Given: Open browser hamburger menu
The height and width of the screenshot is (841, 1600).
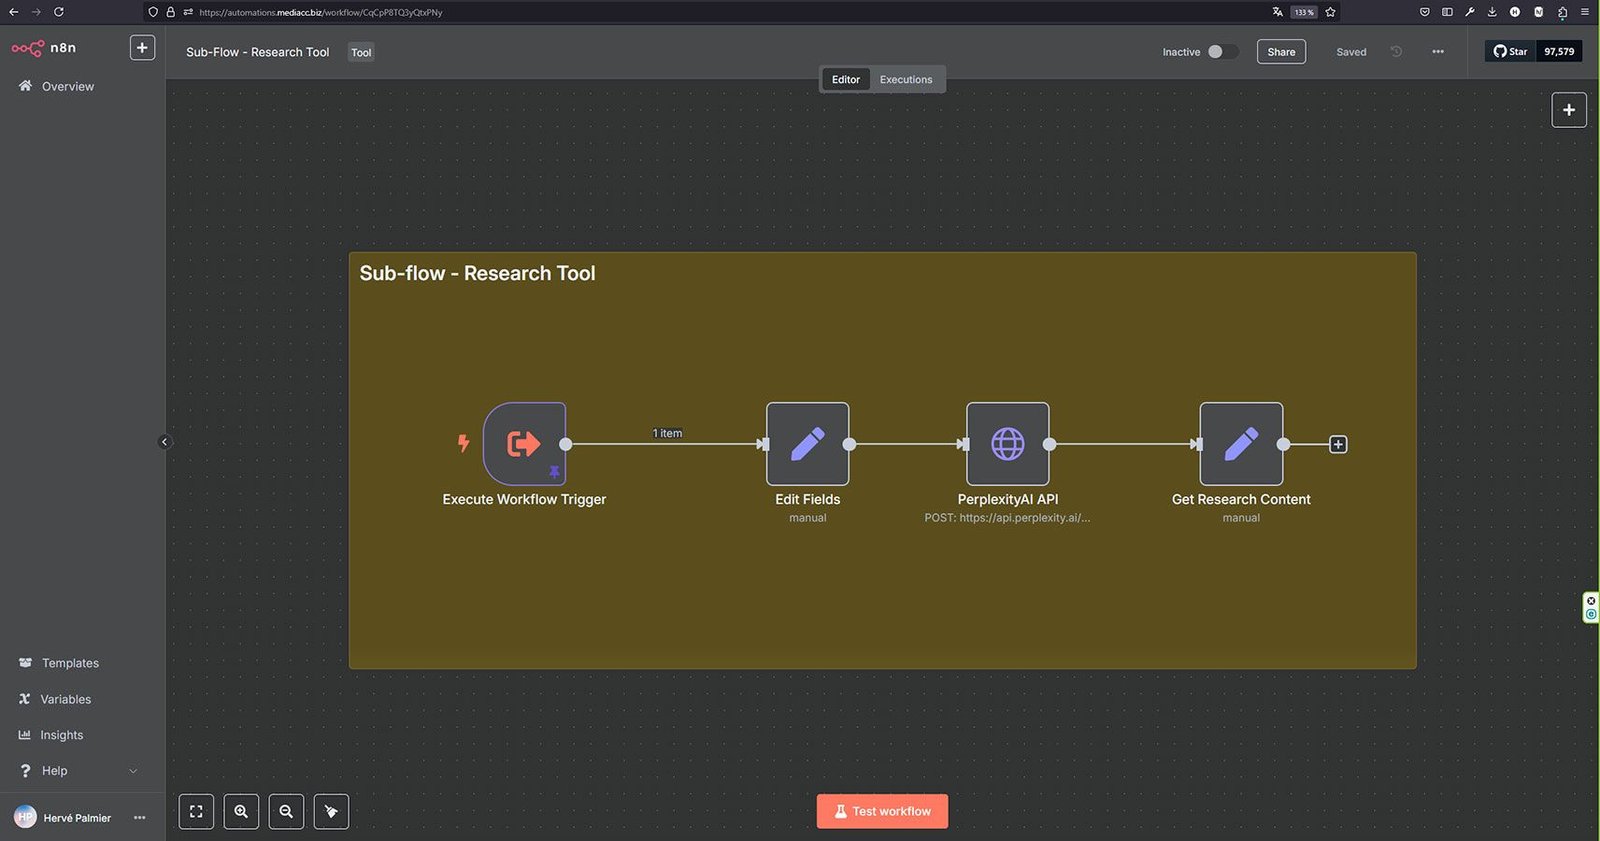Looking at the screenshot, I should tap(1585, 12).
